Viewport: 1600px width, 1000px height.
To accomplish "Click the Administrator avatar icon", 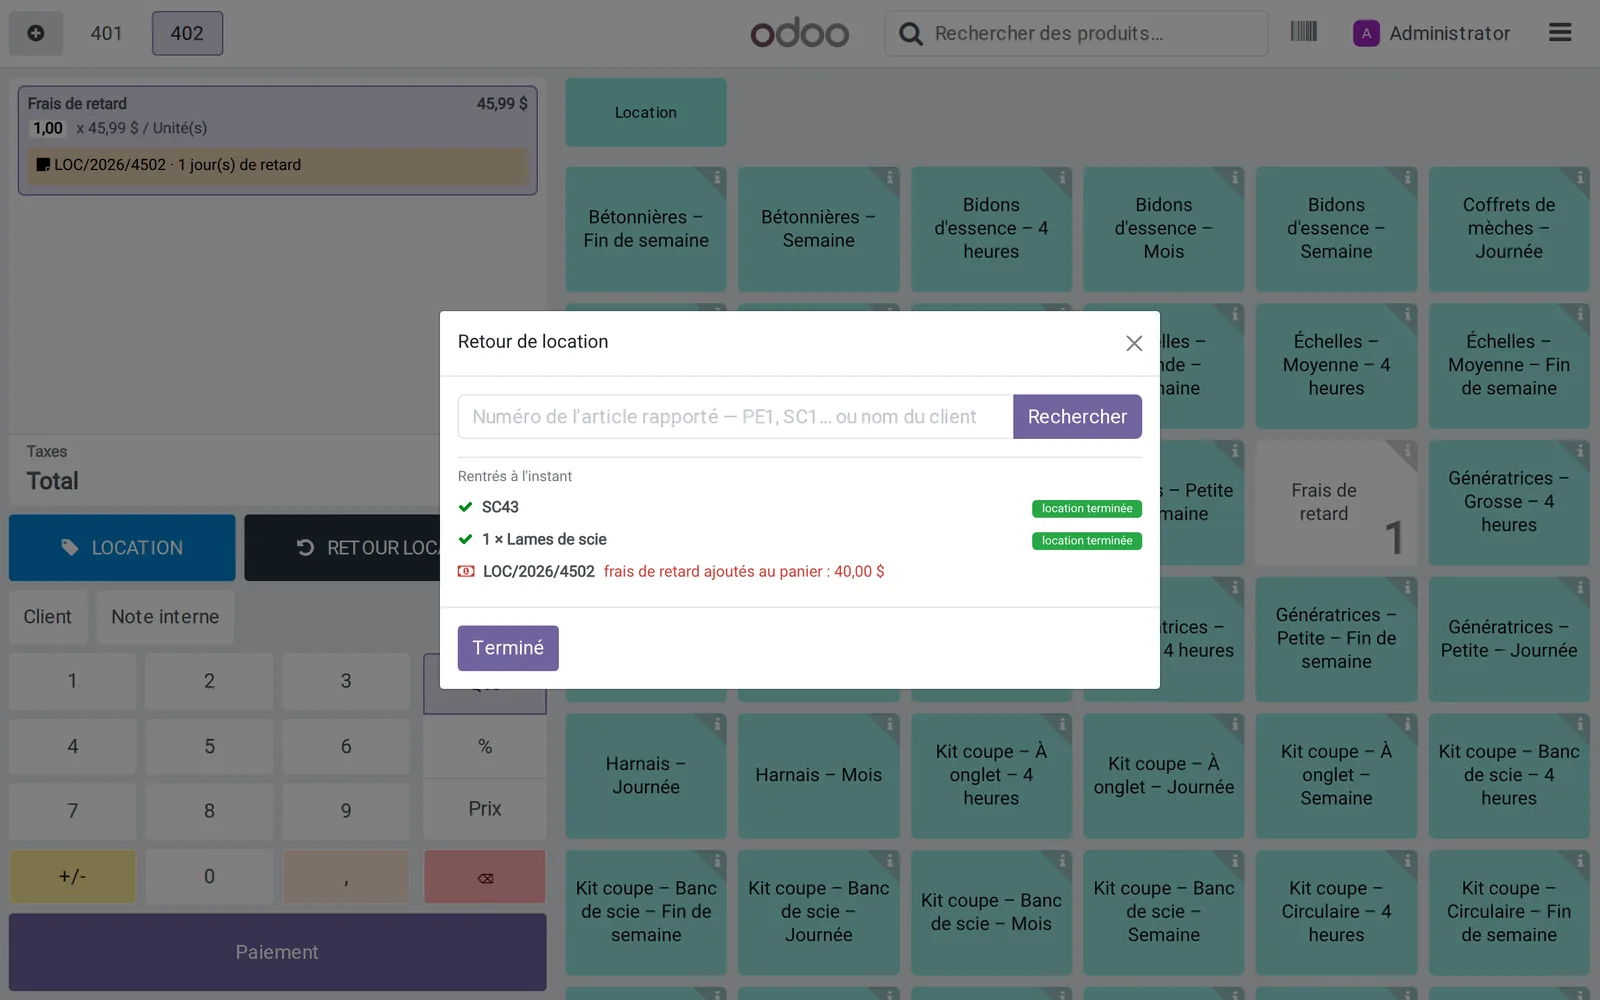I will click(x=1366, y=33).
